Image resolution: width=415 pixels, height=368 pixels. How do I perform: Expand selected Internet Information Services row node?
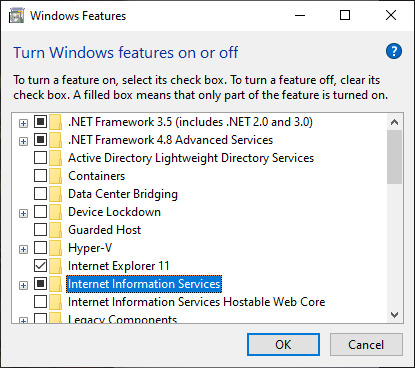point(23,286)
